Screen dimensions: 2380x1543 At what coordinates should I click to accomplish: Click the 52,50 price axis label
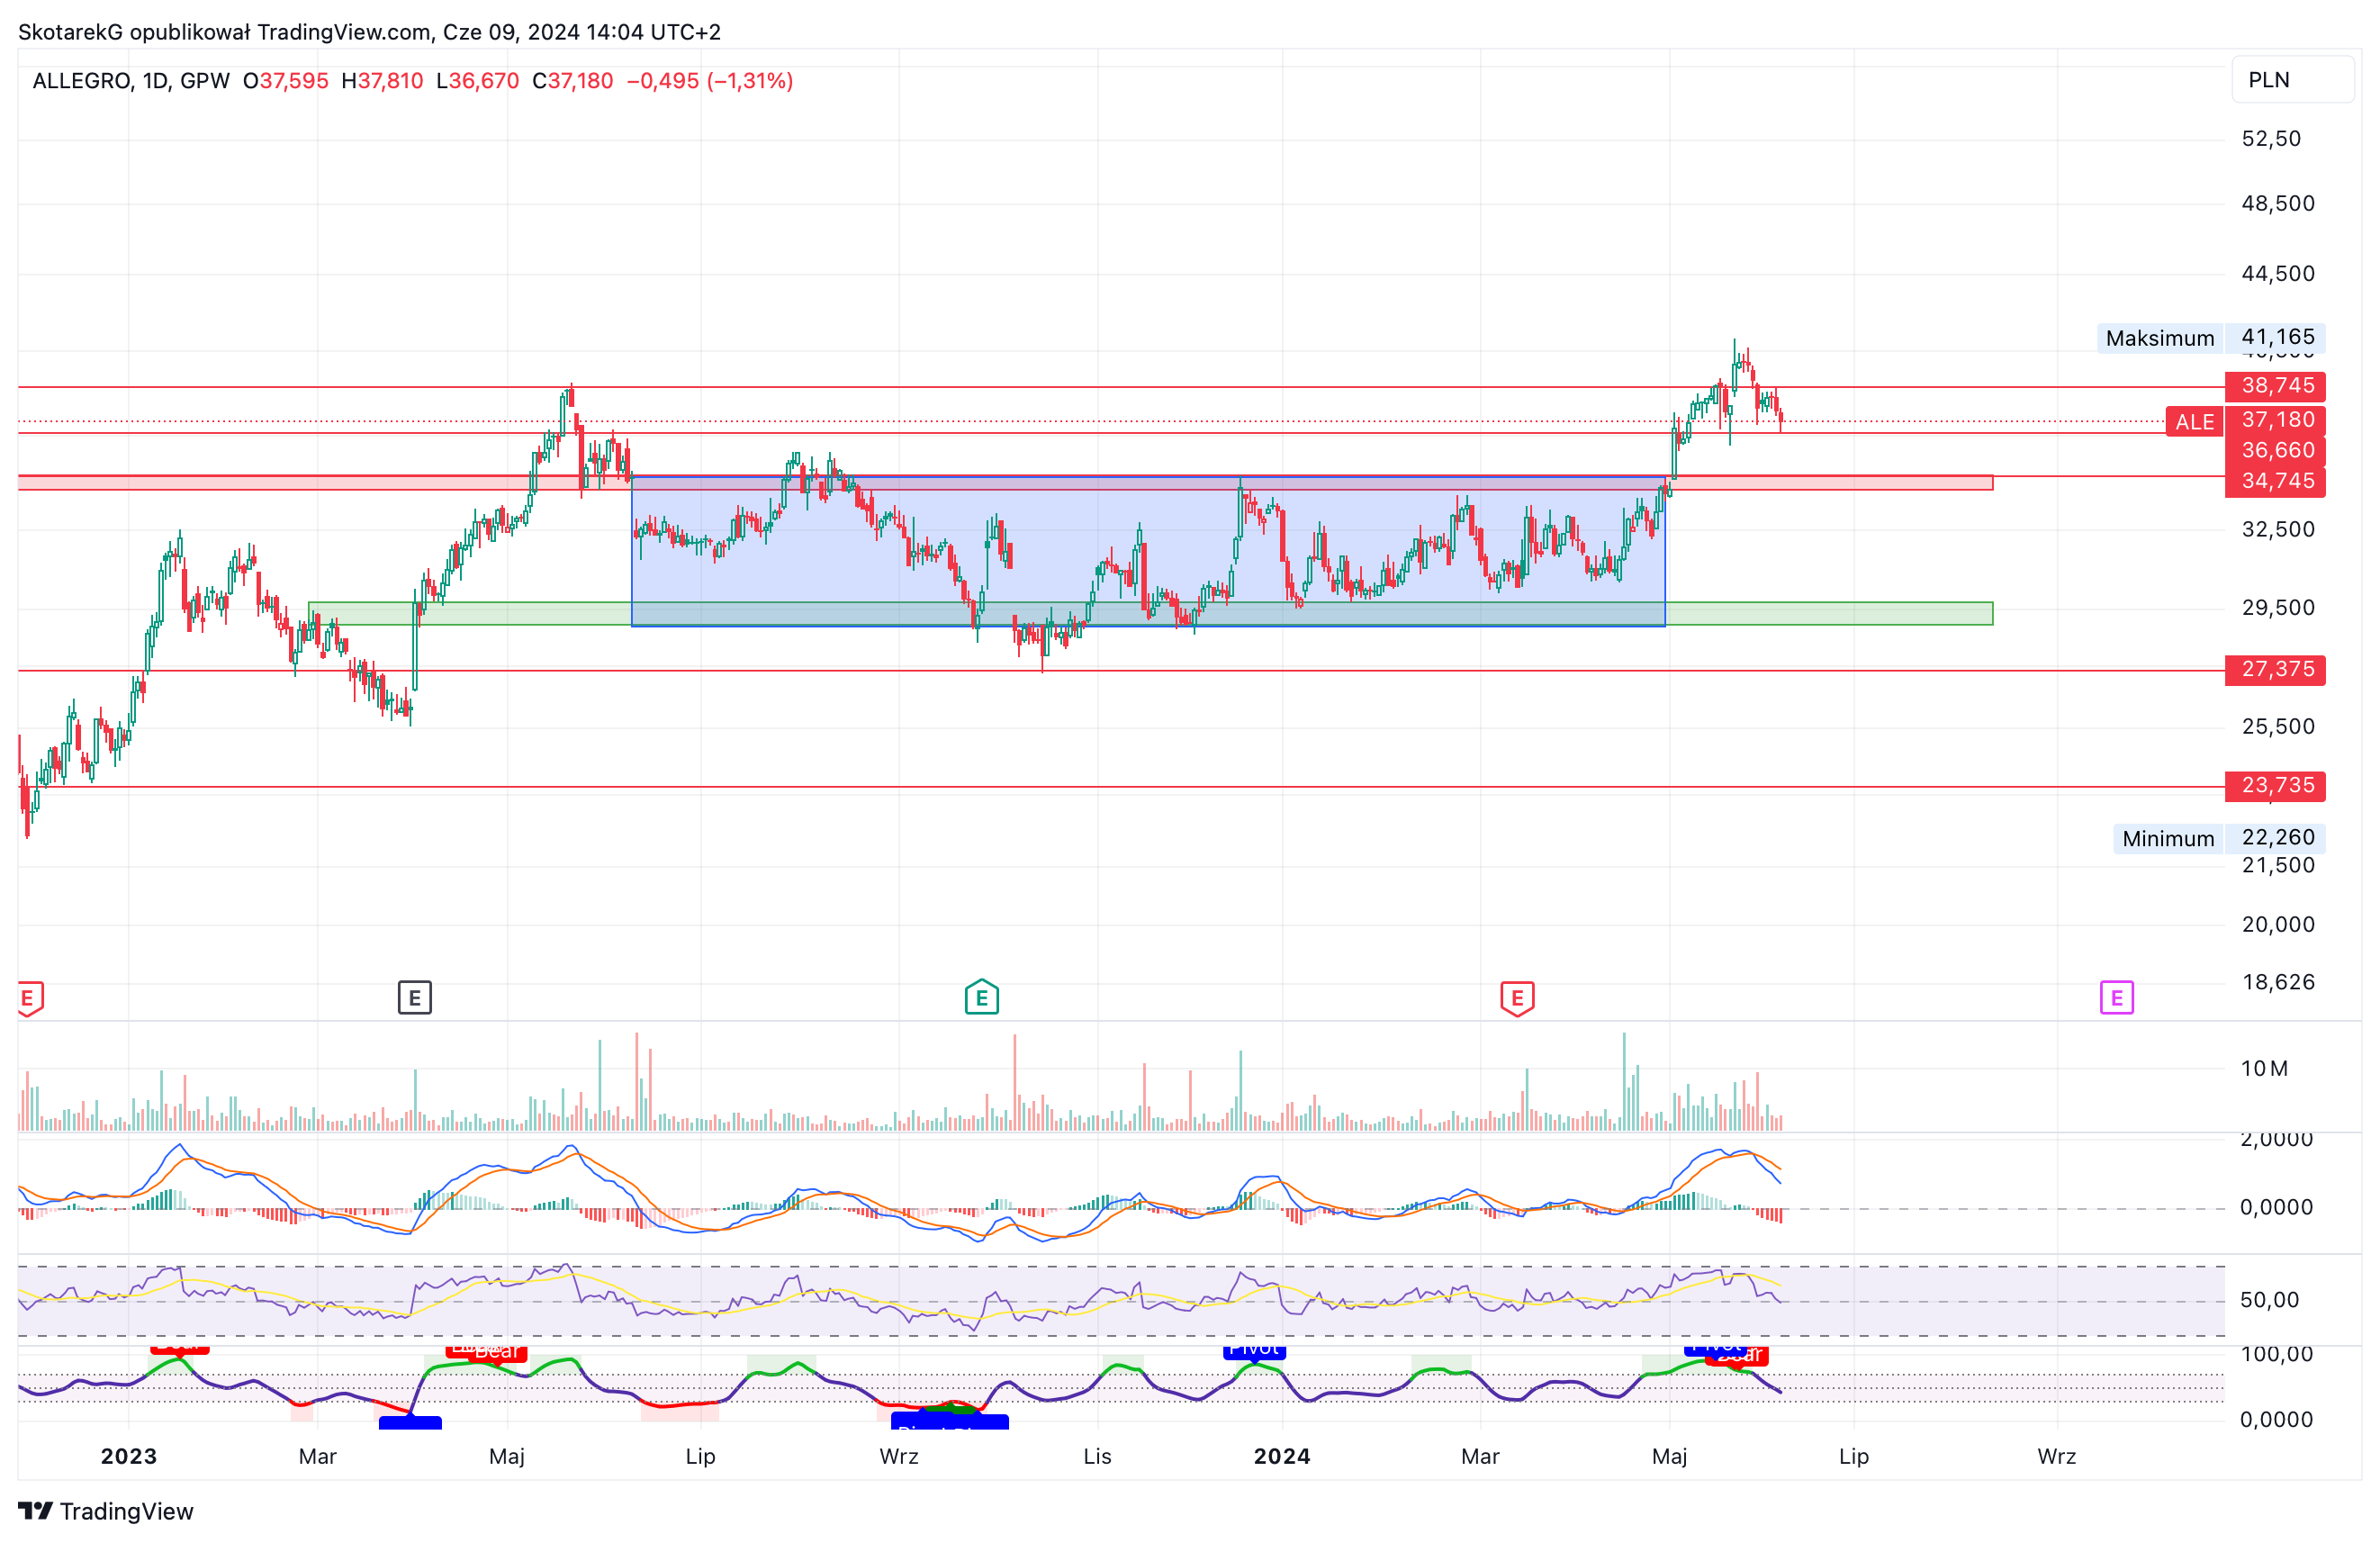point(2271,138)
